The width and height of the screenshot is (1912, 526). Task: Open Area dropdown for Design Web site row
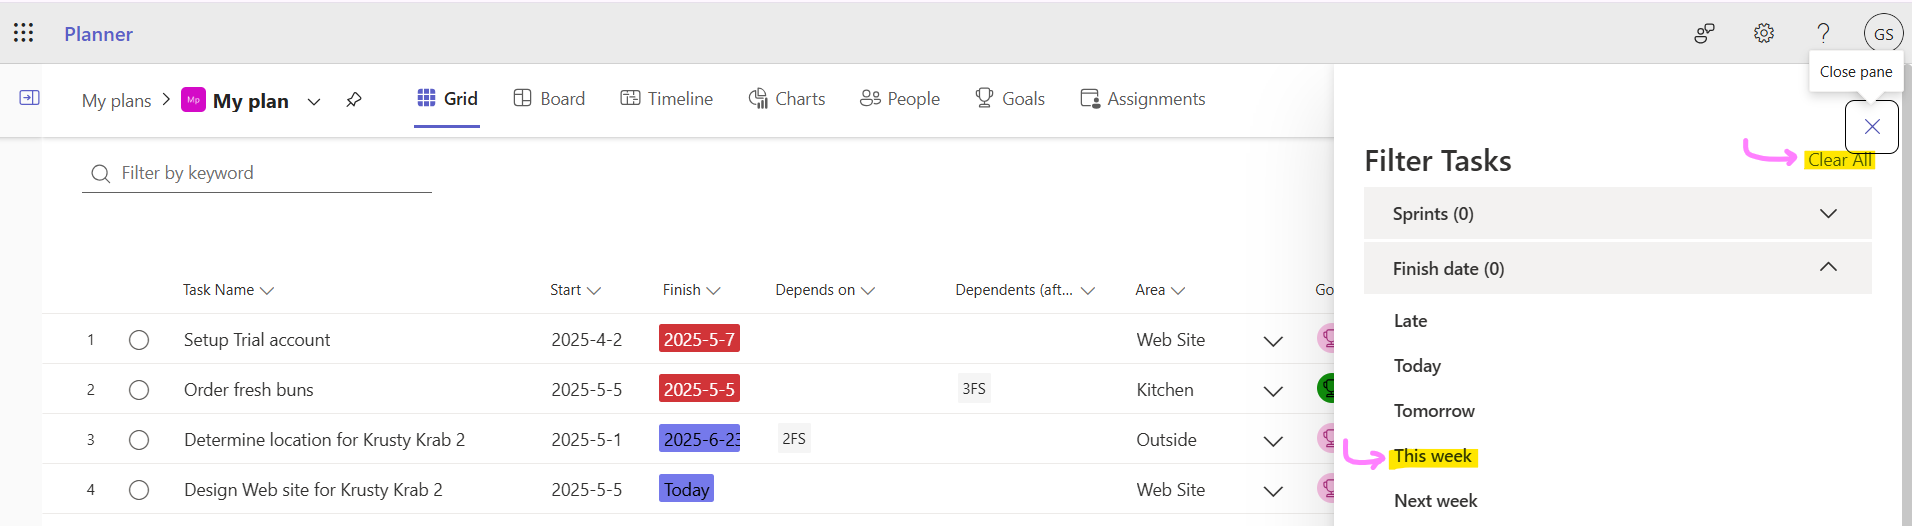(1273, 491)
